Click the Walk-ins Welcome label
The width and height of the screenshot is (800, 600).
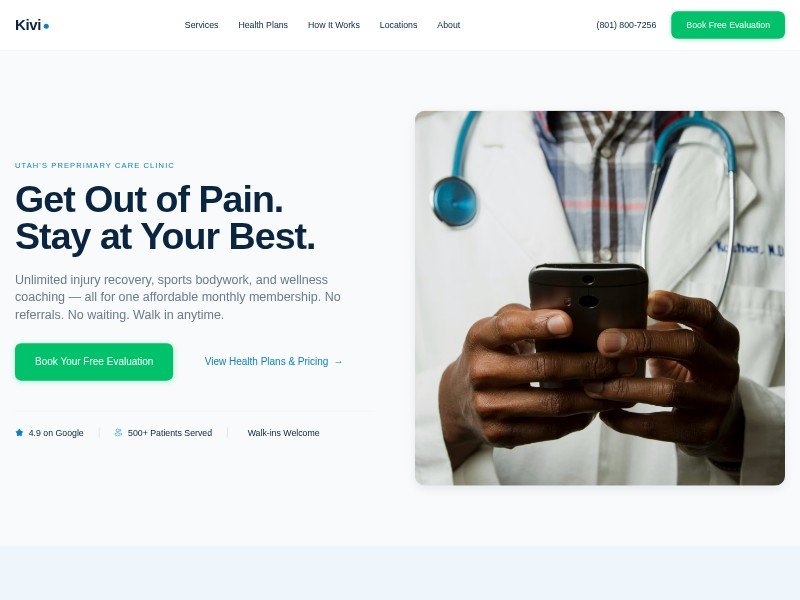(283, 433)
